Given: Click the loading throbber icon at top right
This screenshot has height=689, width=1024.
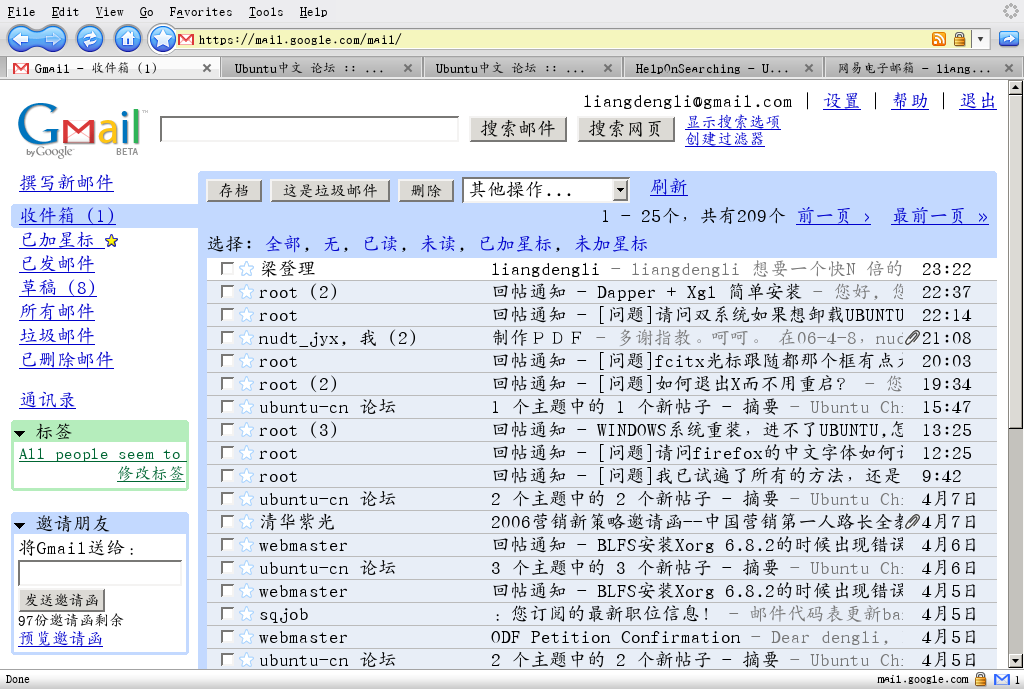Looking at the screenshot, I should point(1010,10).
